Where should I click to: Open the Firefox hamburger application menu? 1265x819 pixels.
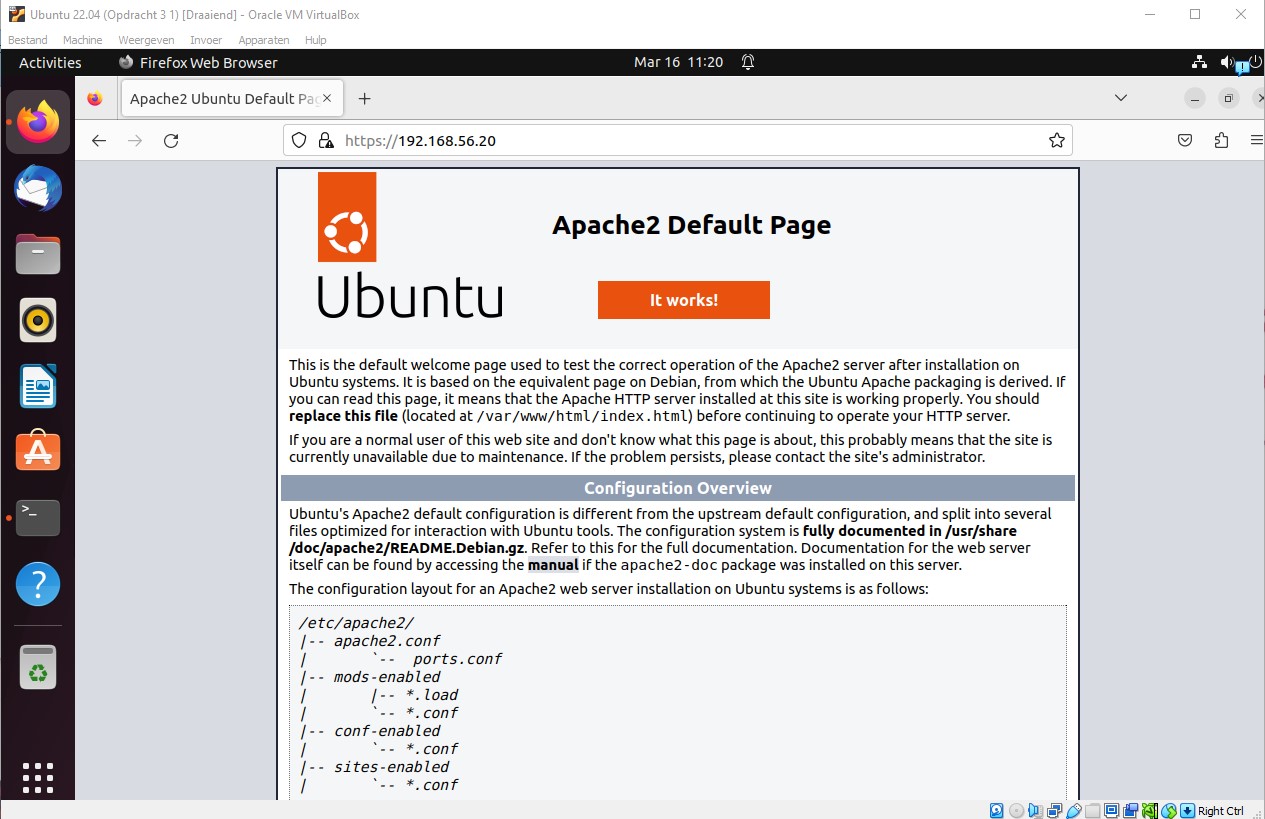[x=1256, y=141]
